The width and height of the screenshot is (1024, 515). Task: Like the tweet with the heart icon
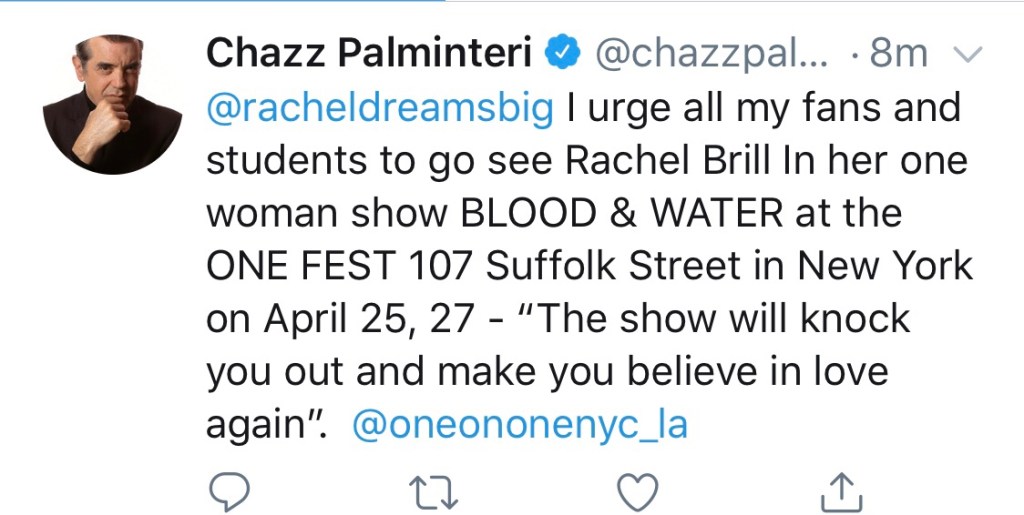click(x=636, y=491)
